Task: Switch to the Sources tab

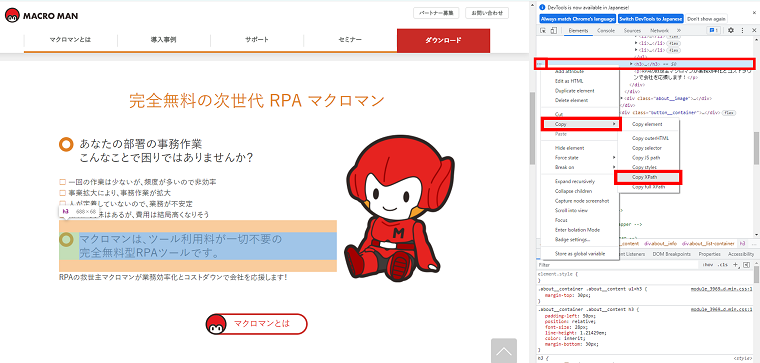Action: pyautogui.click(x=632, y=31)
